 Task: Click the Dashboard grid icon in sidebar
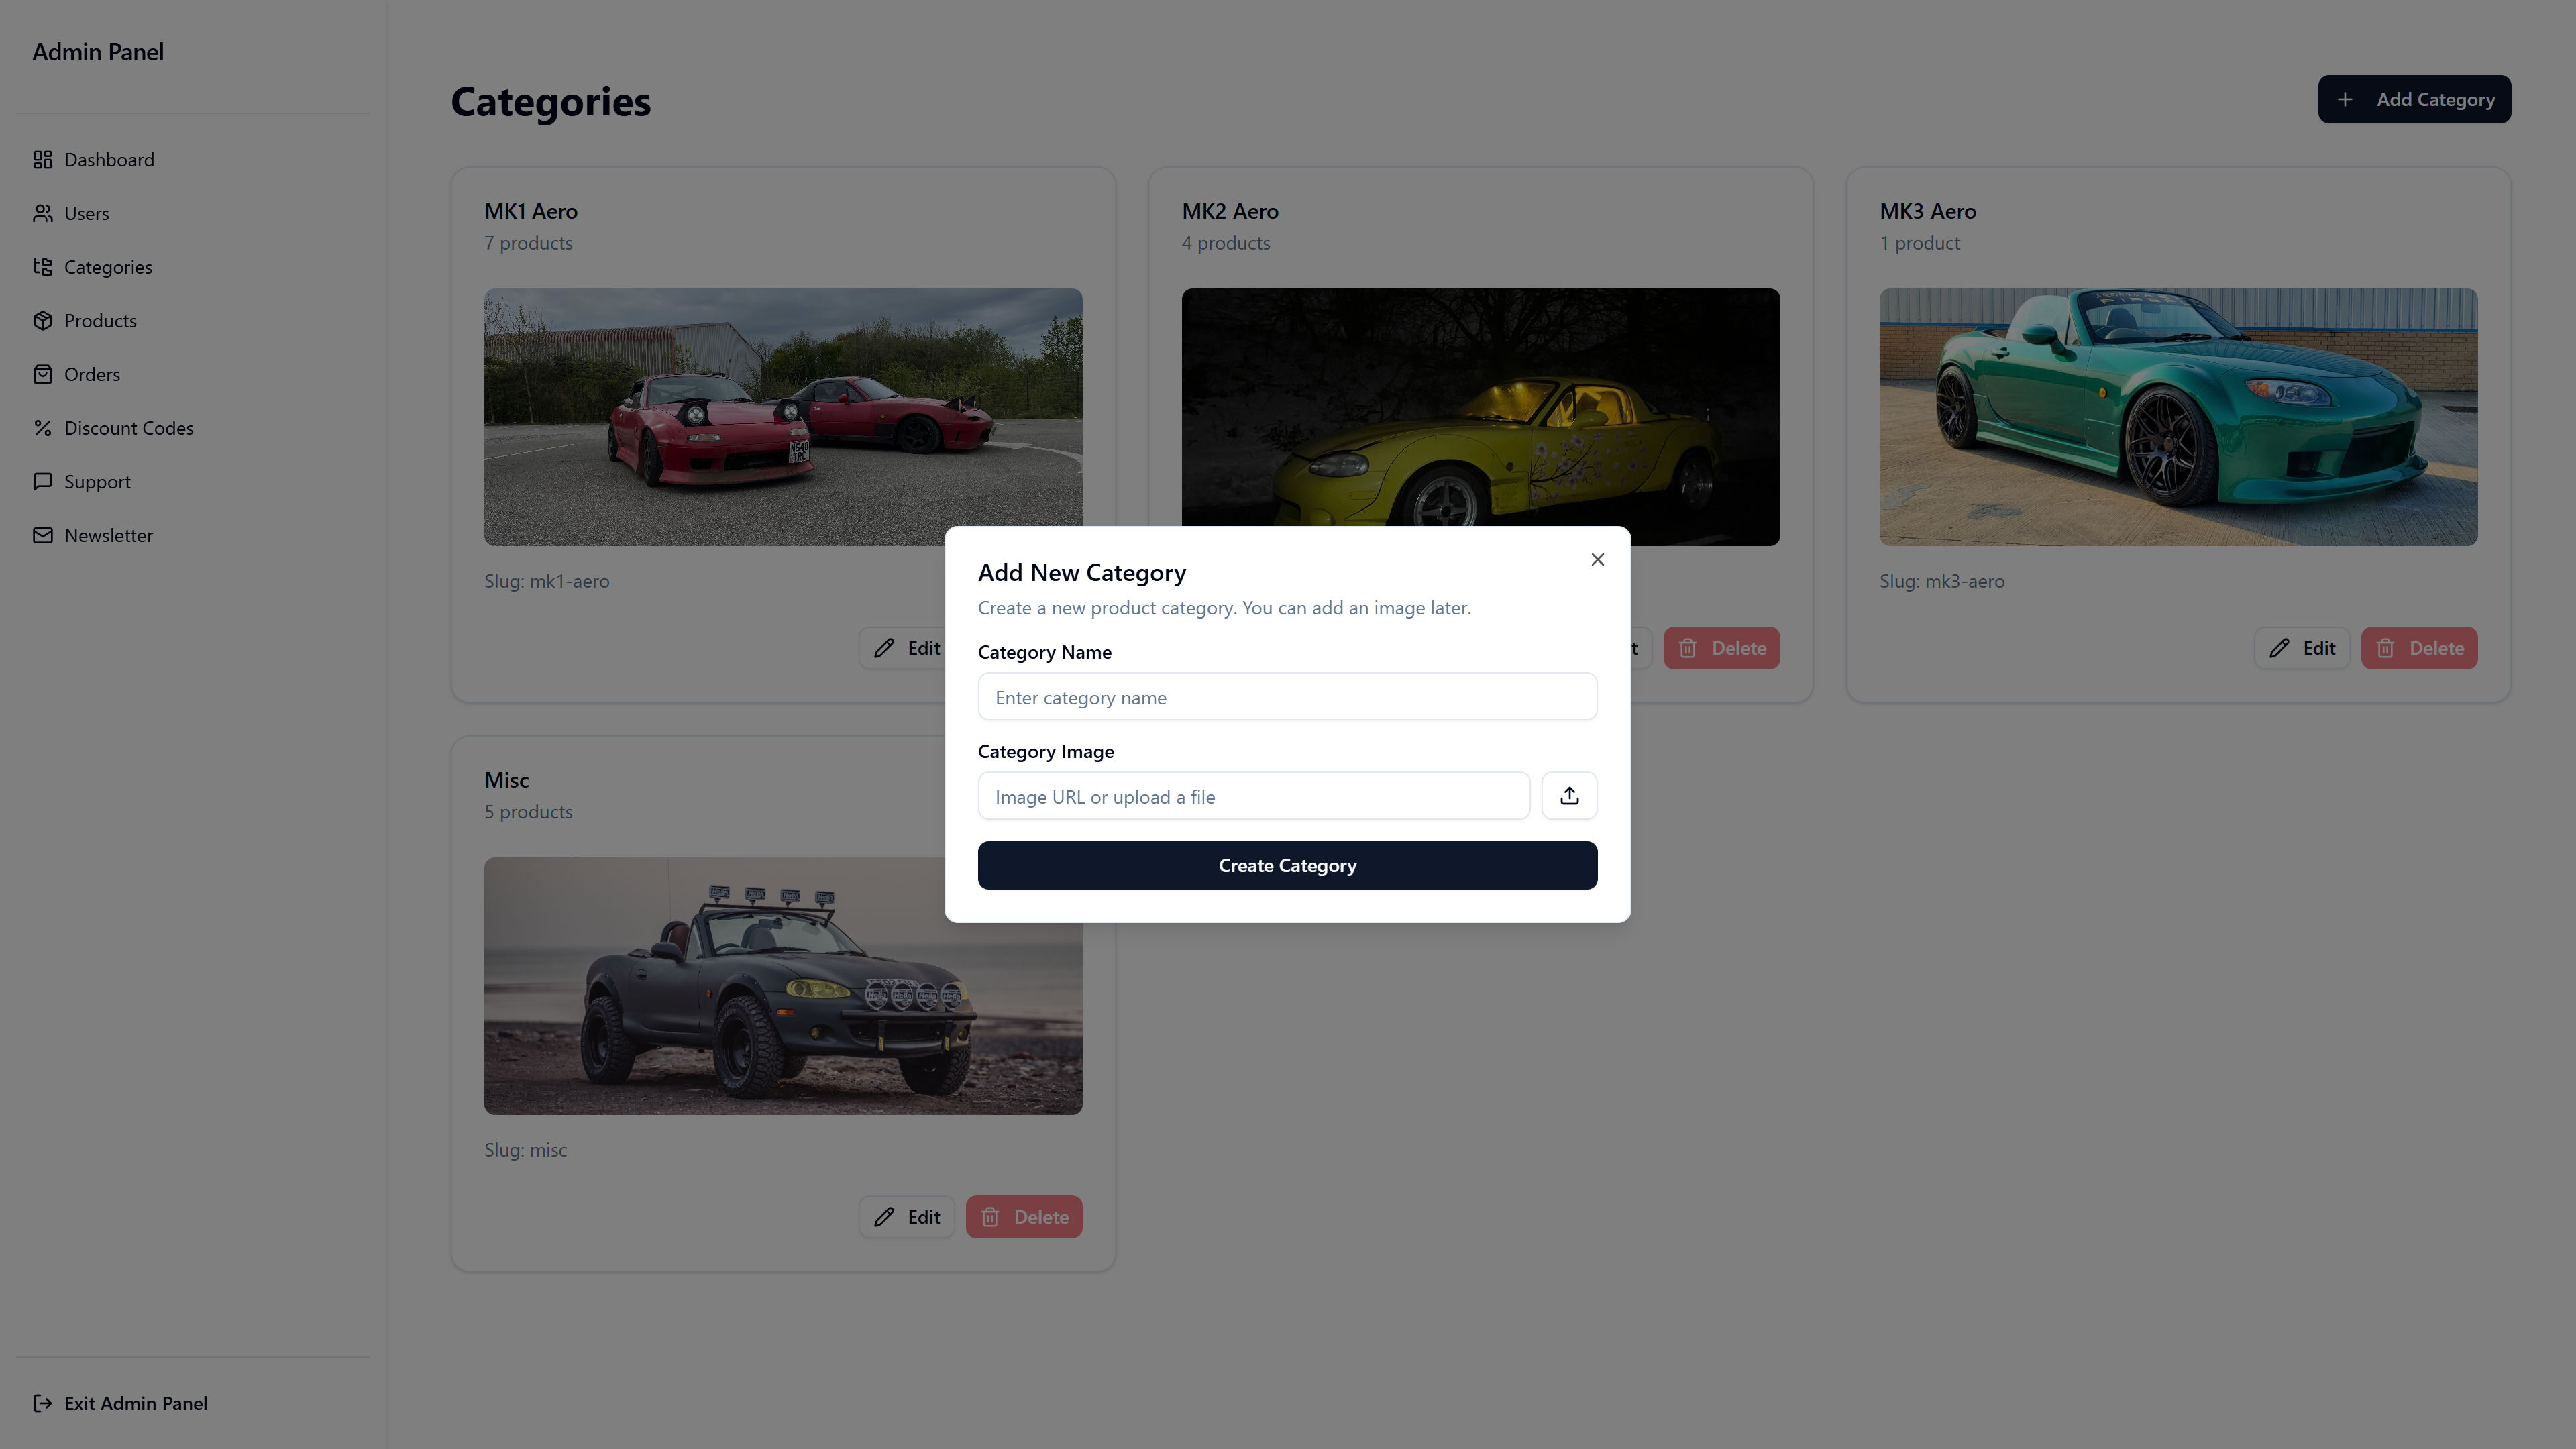tap(42, 160)
